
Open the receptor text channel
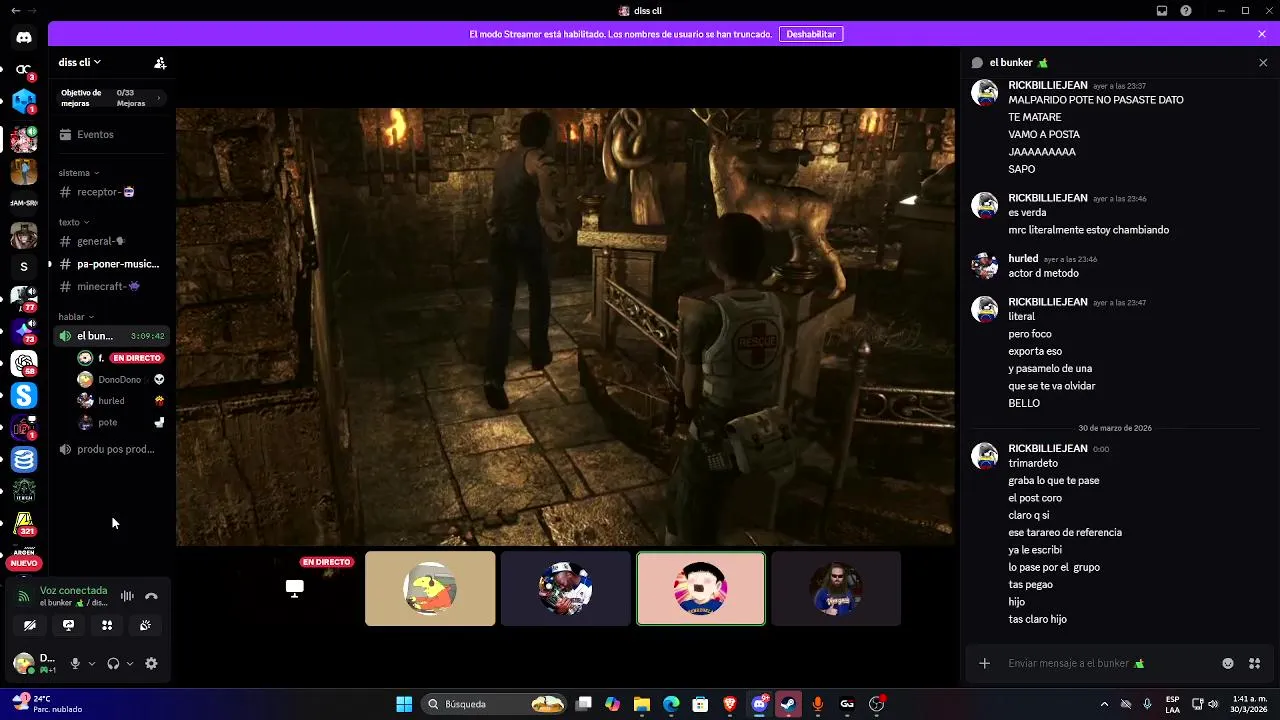click(x=111, y=192)
